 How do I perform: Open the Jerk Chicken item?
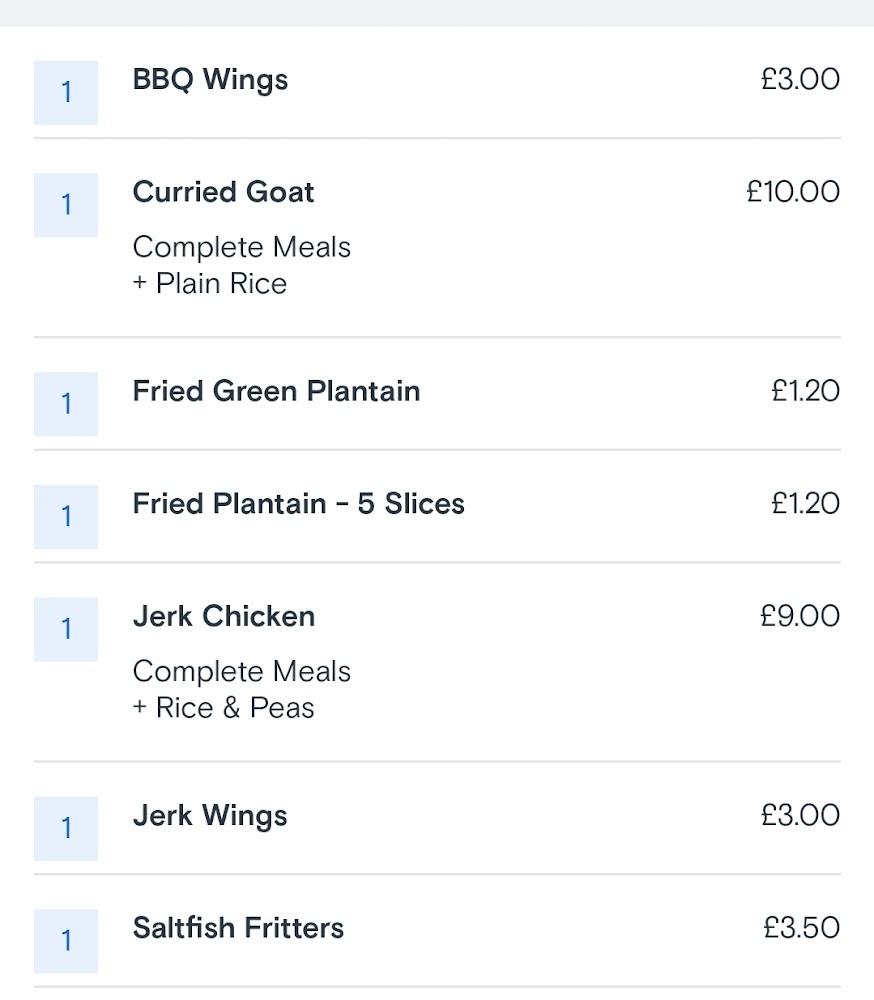tap(223, 616)
